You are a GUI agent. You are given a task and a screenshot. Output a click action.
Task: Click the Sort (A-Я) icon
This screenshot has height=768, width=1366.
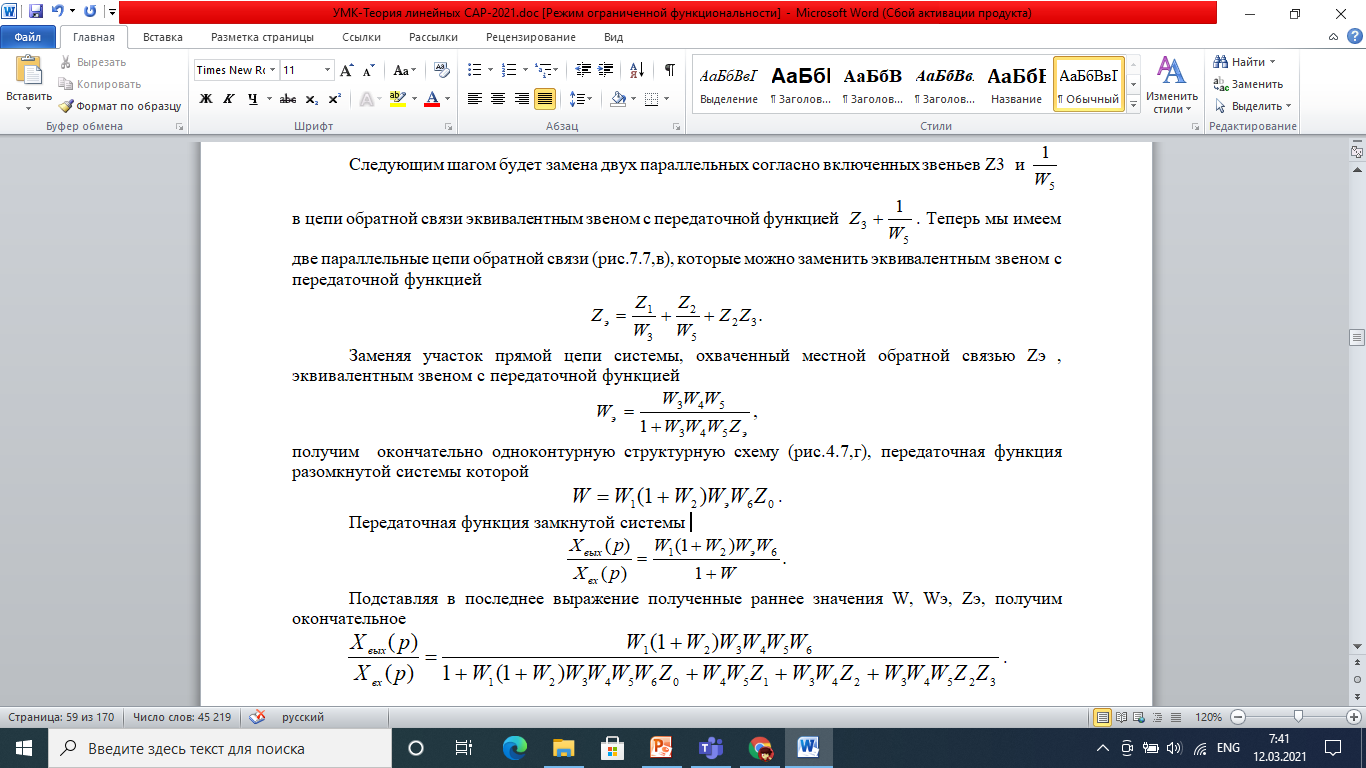(x=635, y=70)
